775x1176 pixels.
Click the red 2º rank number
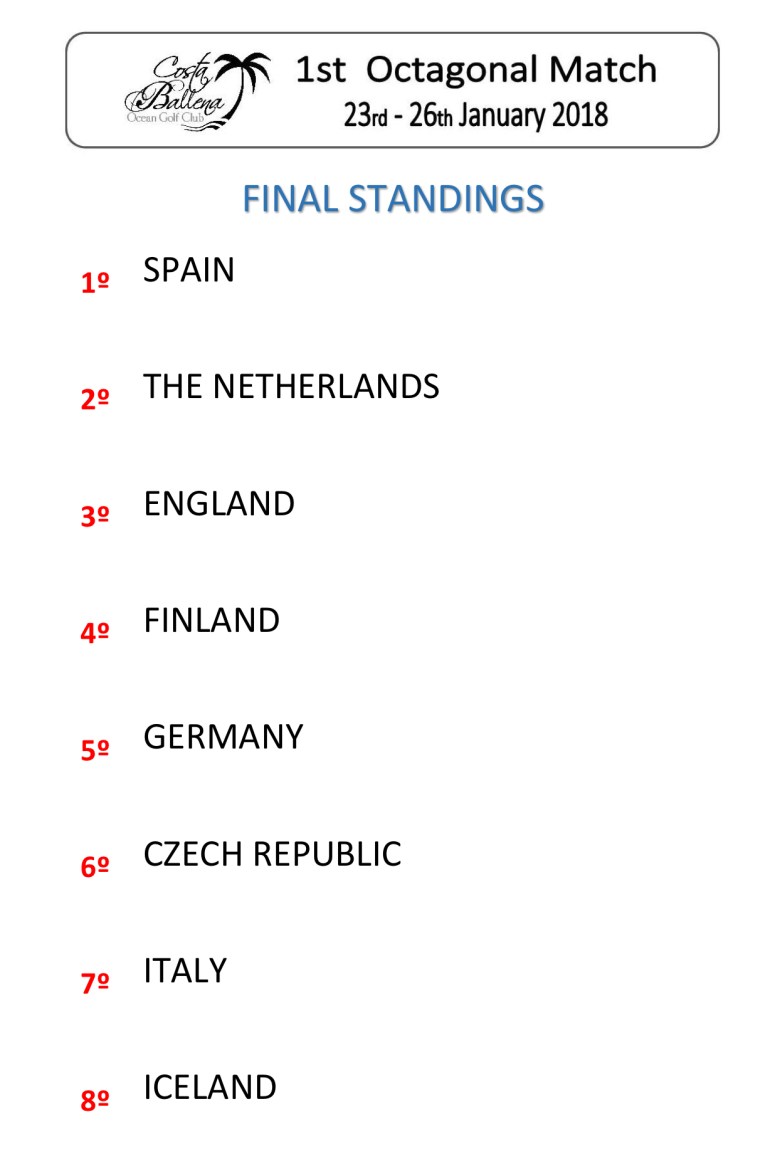click(95, 398)
